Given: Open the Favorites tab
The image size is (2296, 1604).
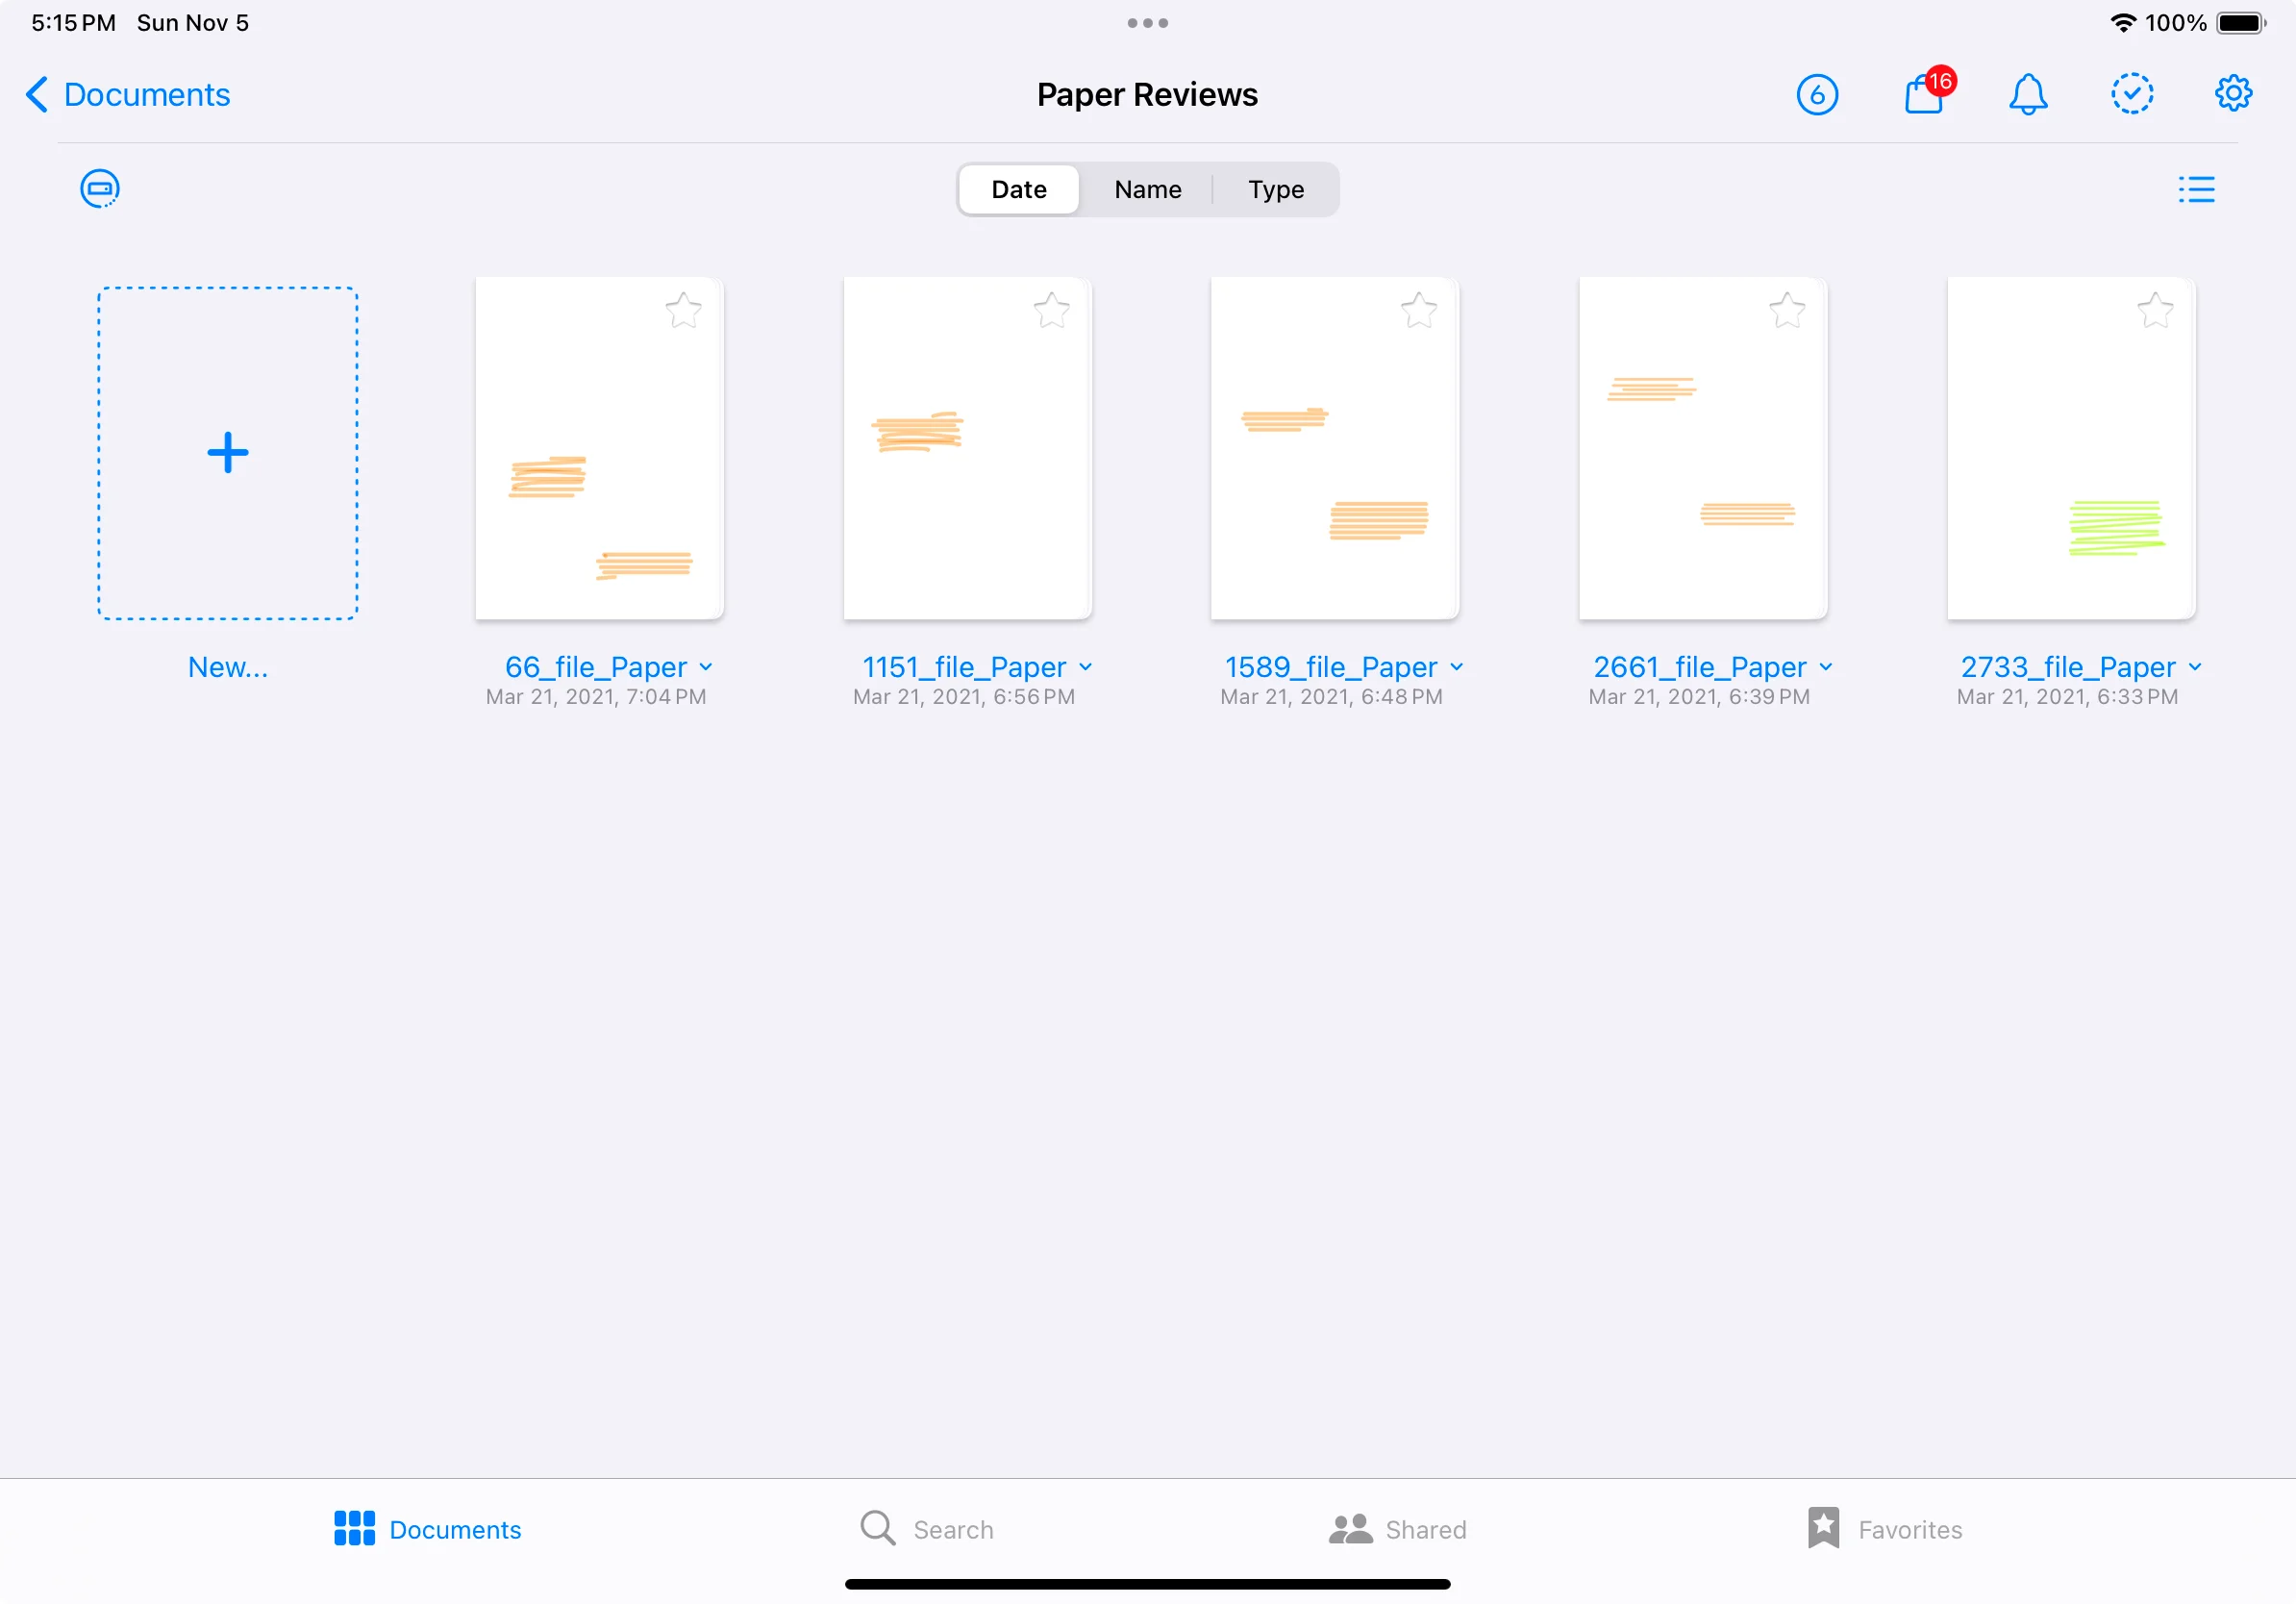Looking at the screenshot, I should 1885,1528.
